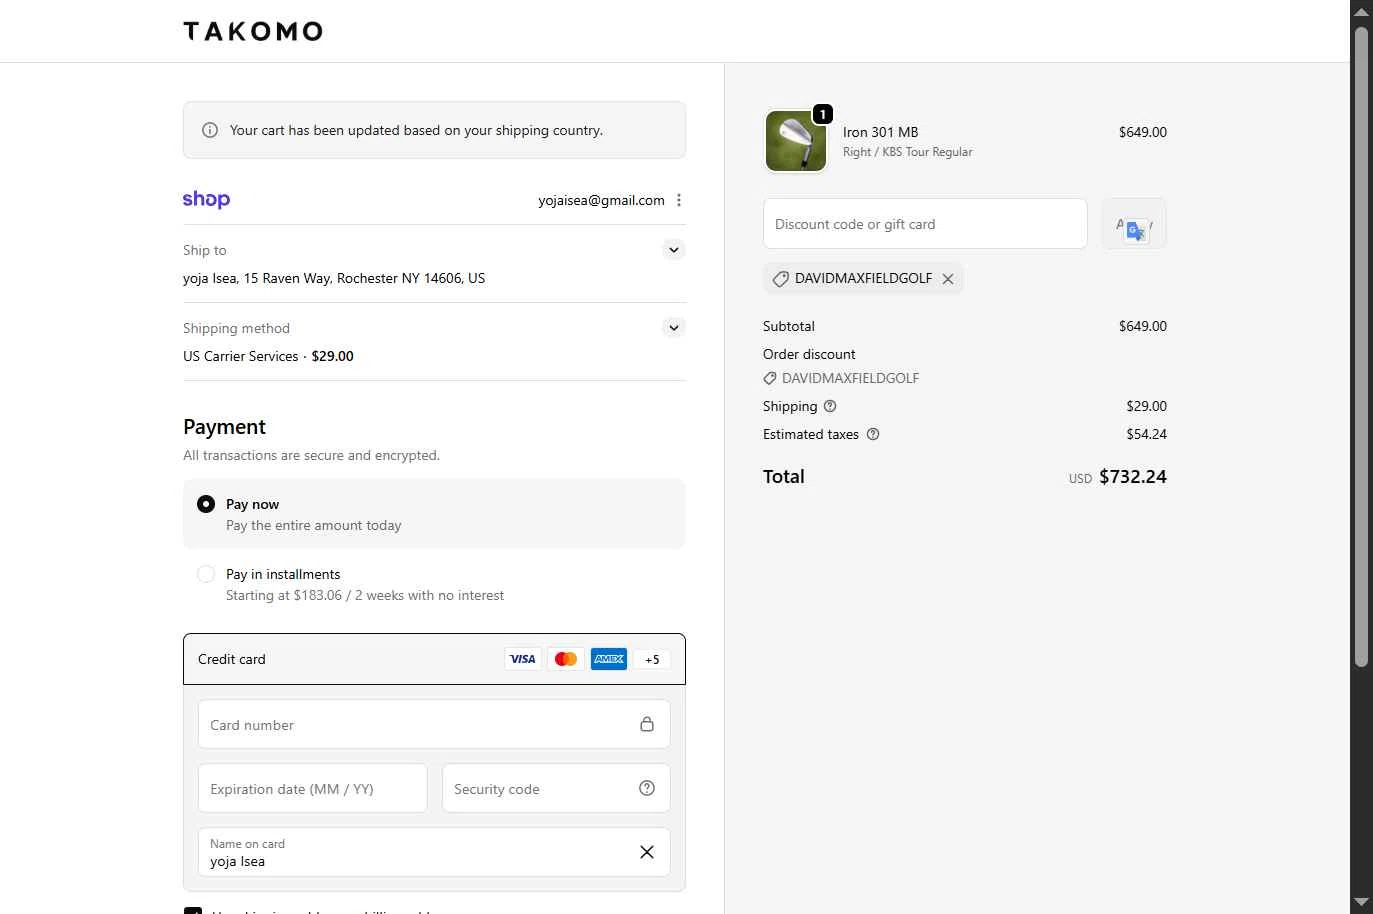Image resolution: width=1373 pixels, height=914 pixels.
Task: Click the $732.24 total amount
Action: pos(1133,477)
